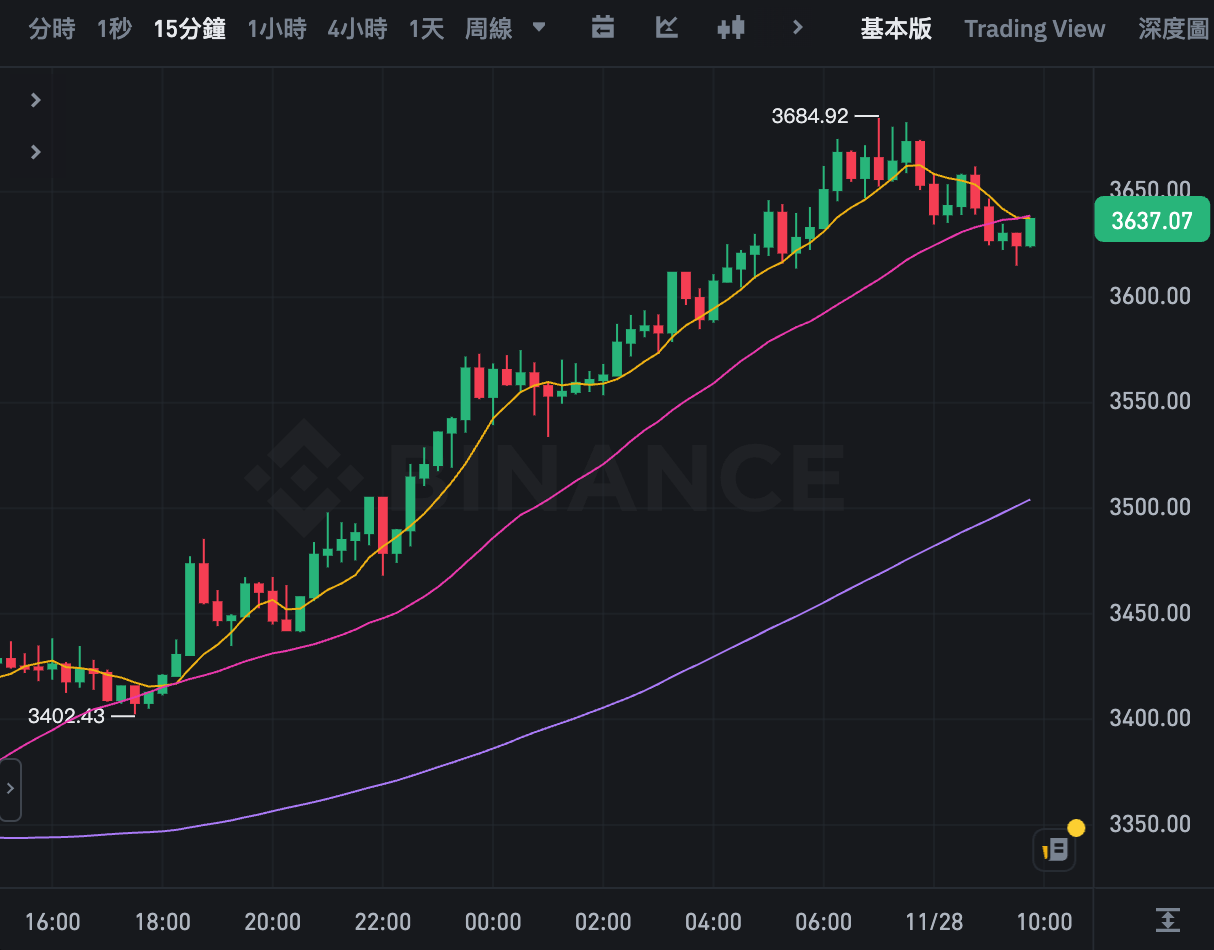Open the 深度圖 depth chart tab

point(1174,29)
